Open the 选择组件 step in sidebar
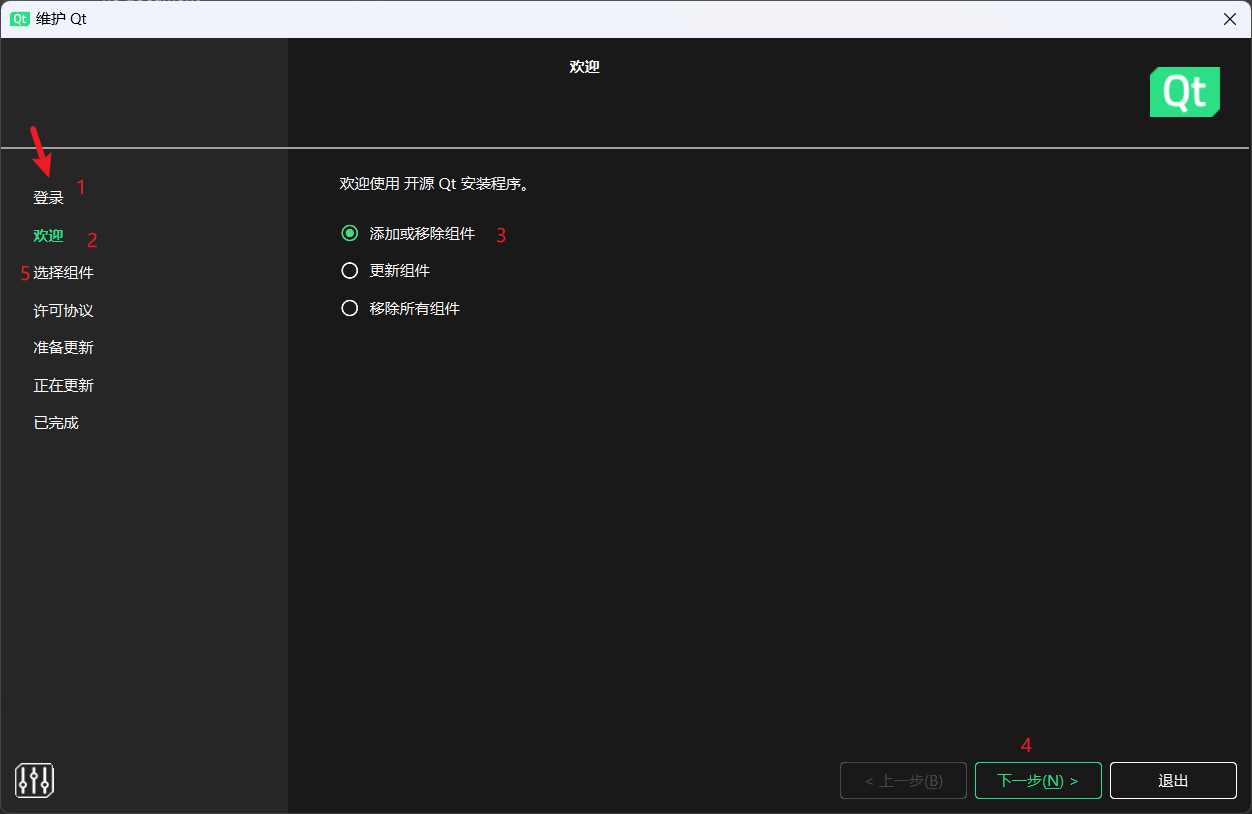Viewport: 1252px width, 814px height. point(64,273)
